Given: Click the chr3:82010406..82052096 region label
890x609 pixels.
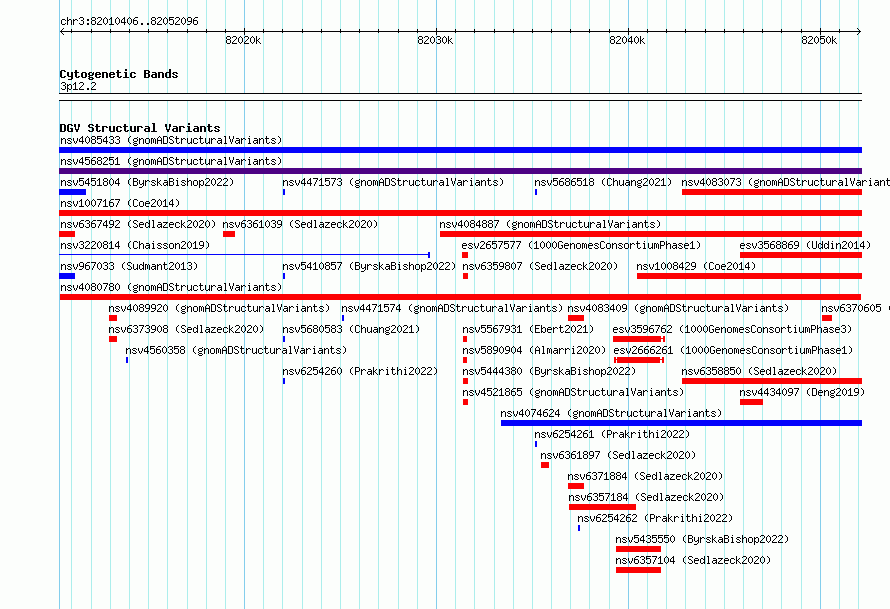Looking at the screenshot, I should click(x=129, y=21).
